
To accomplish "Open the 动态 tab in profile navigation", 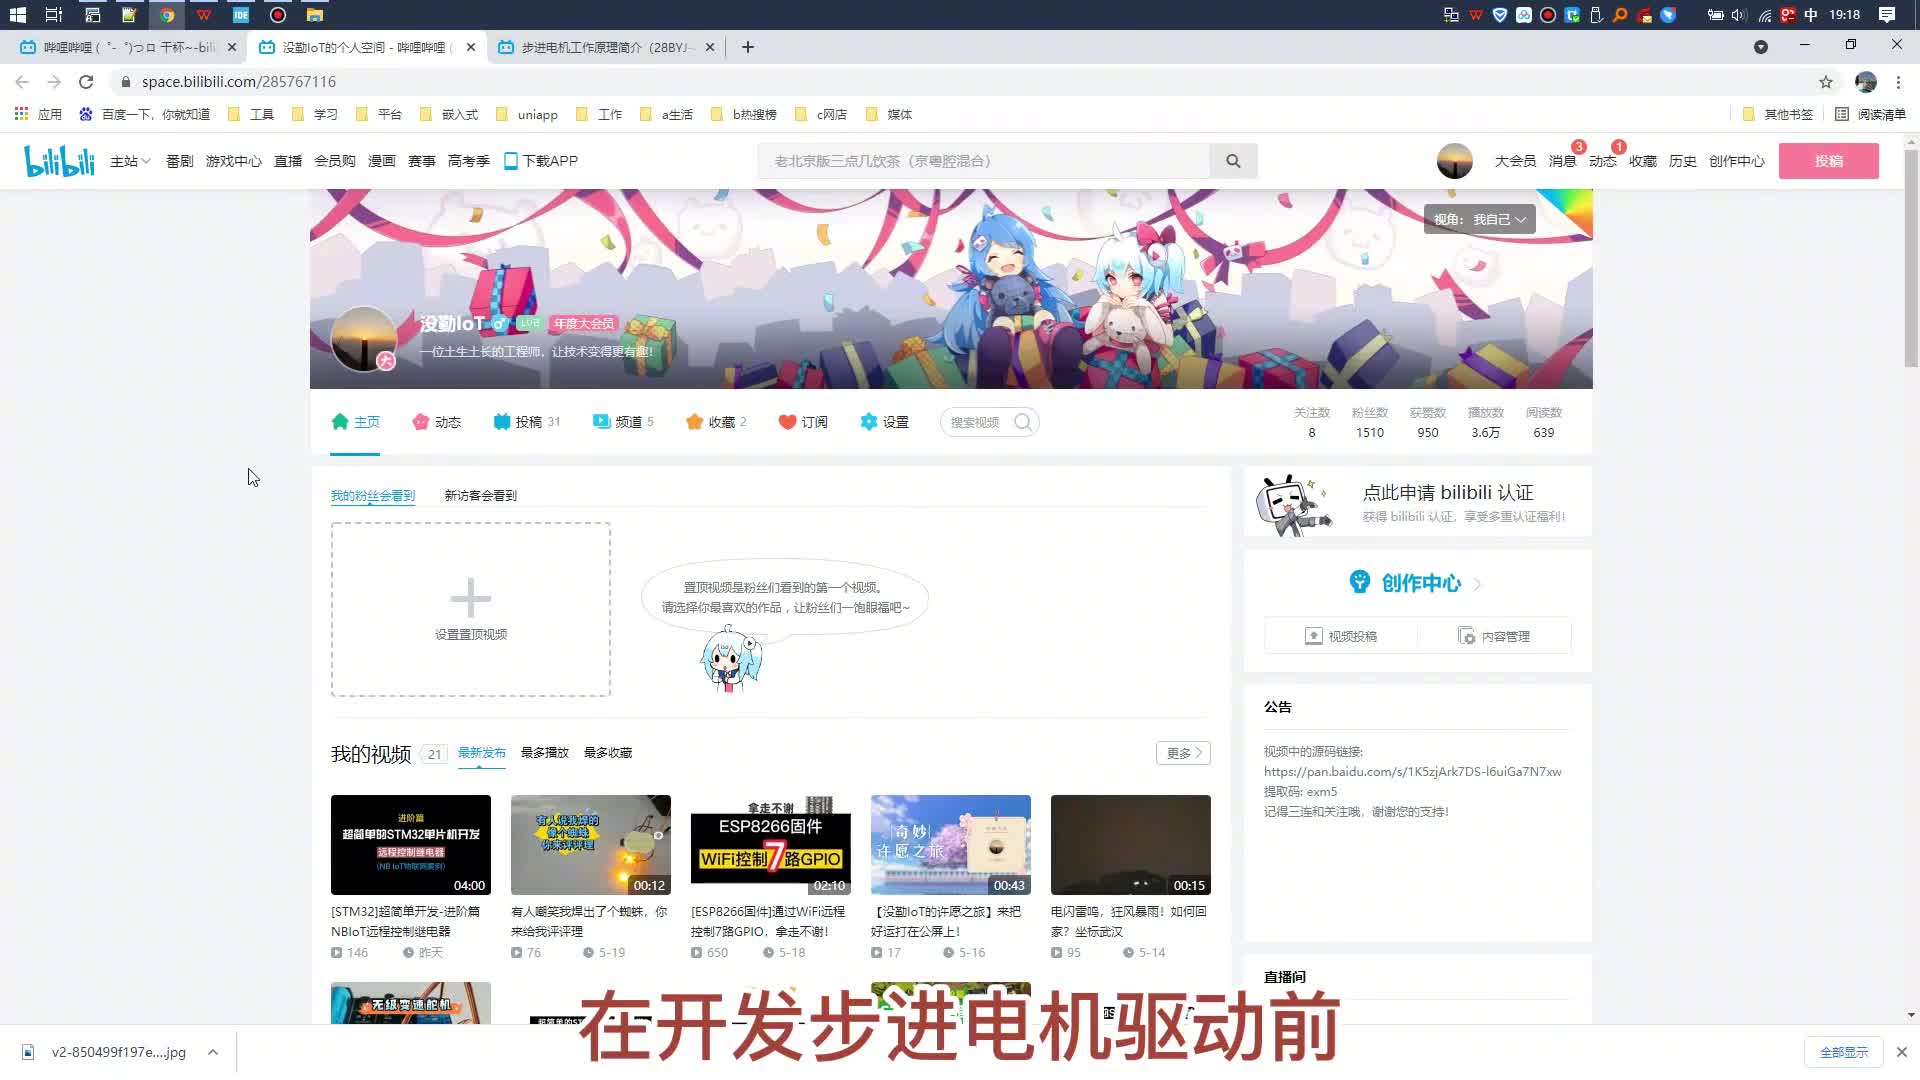I will coord(437,422).
